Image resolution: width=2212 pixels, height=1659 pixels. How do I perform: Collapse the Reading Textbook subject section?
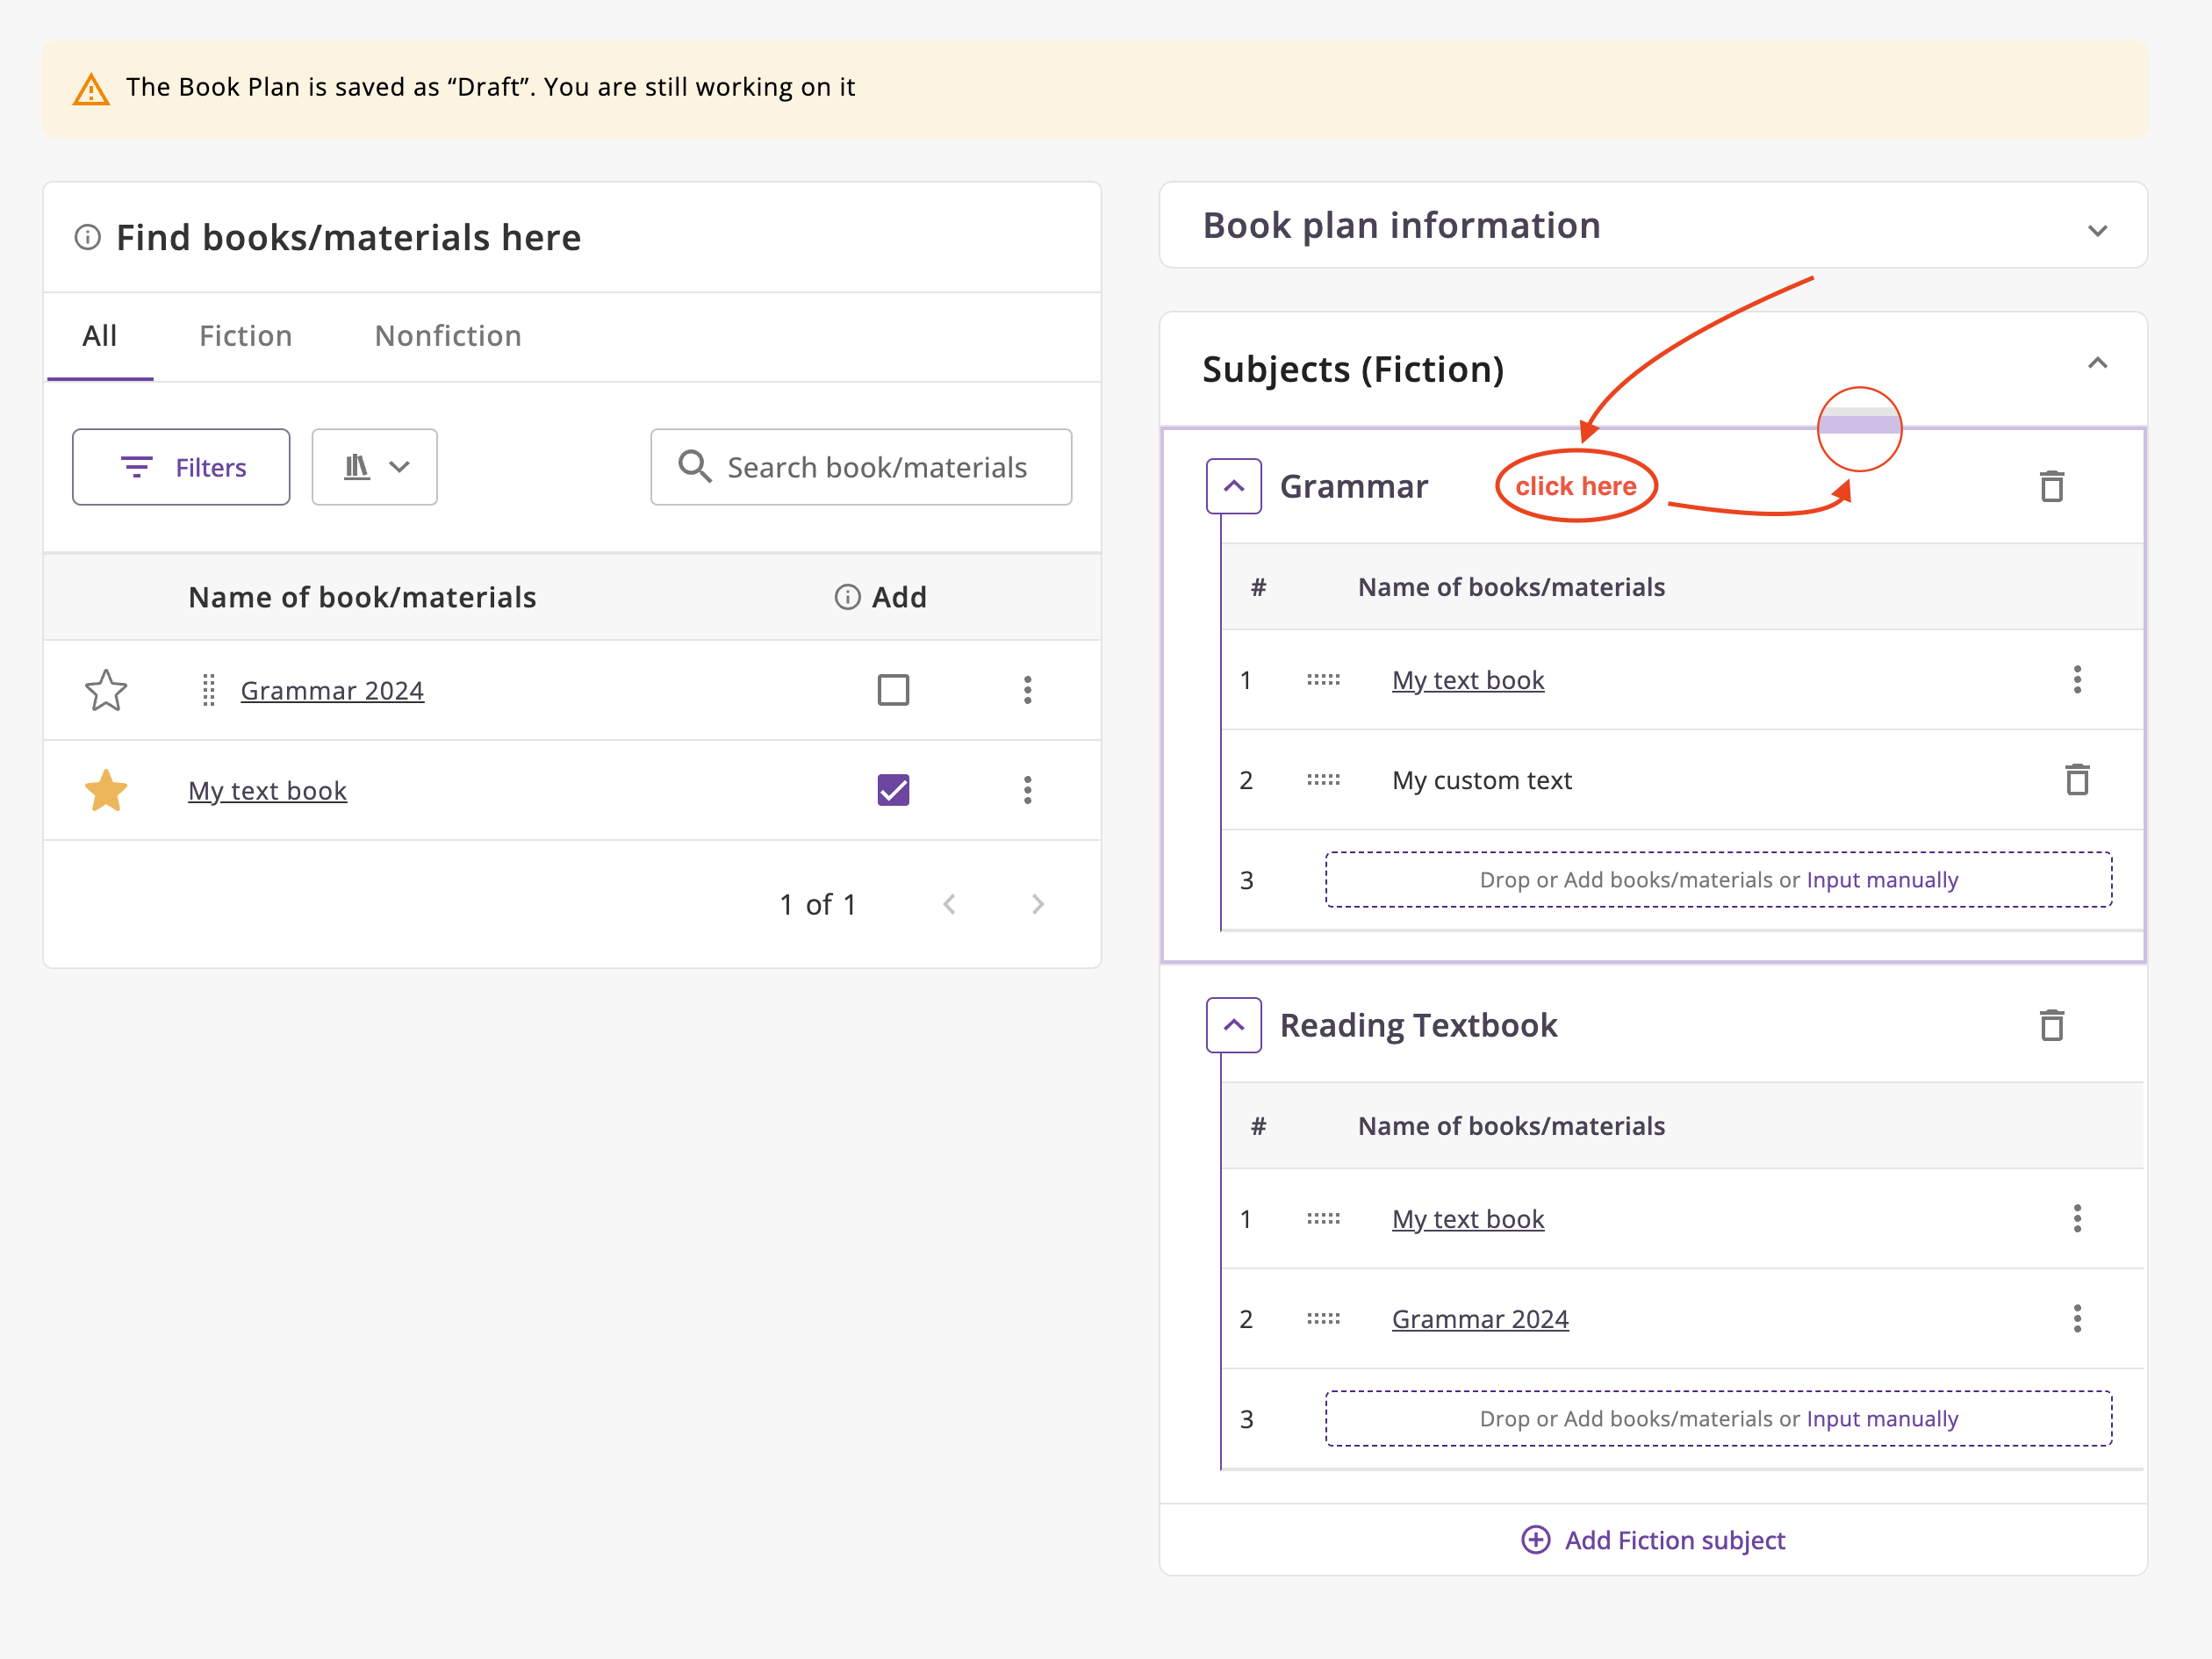pyautogui.click(x=1233, y=1025)
